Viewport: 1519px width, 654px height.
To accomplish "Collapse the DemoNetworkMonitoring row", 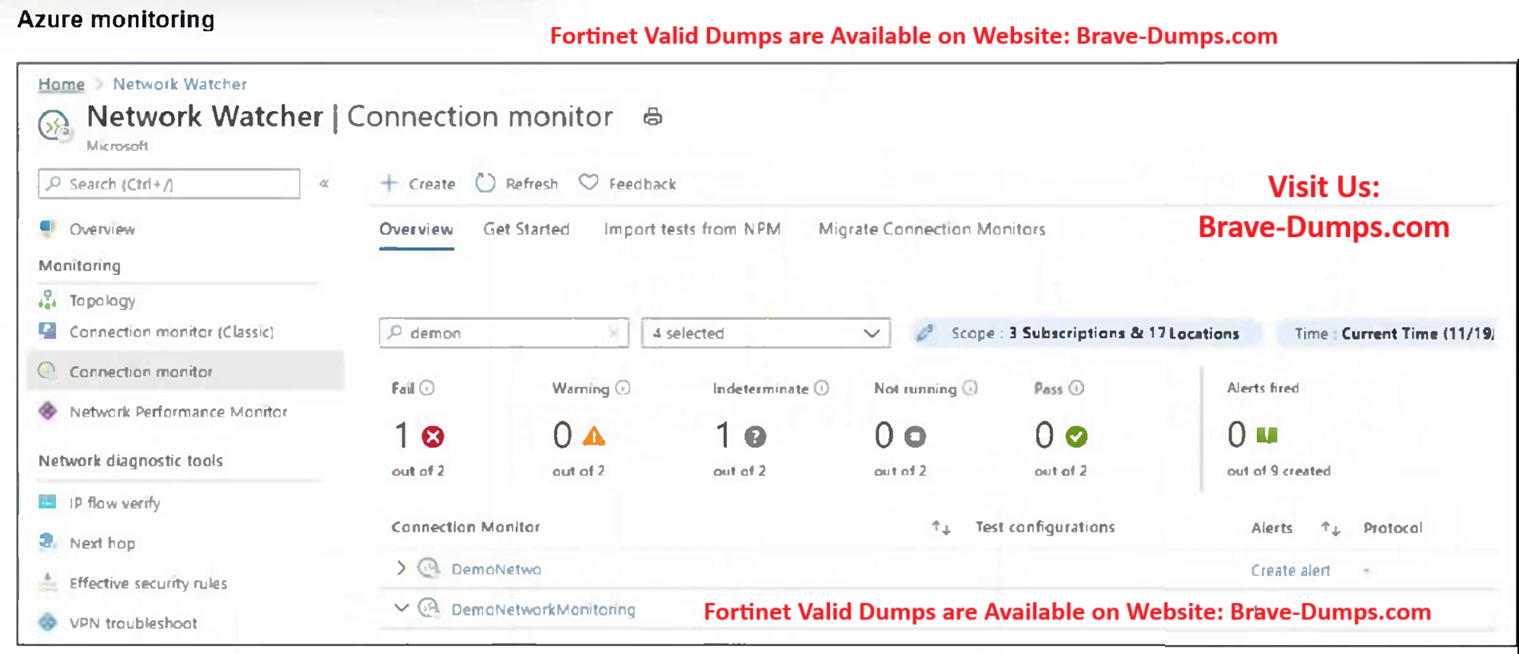I will (x=401, y=609).
